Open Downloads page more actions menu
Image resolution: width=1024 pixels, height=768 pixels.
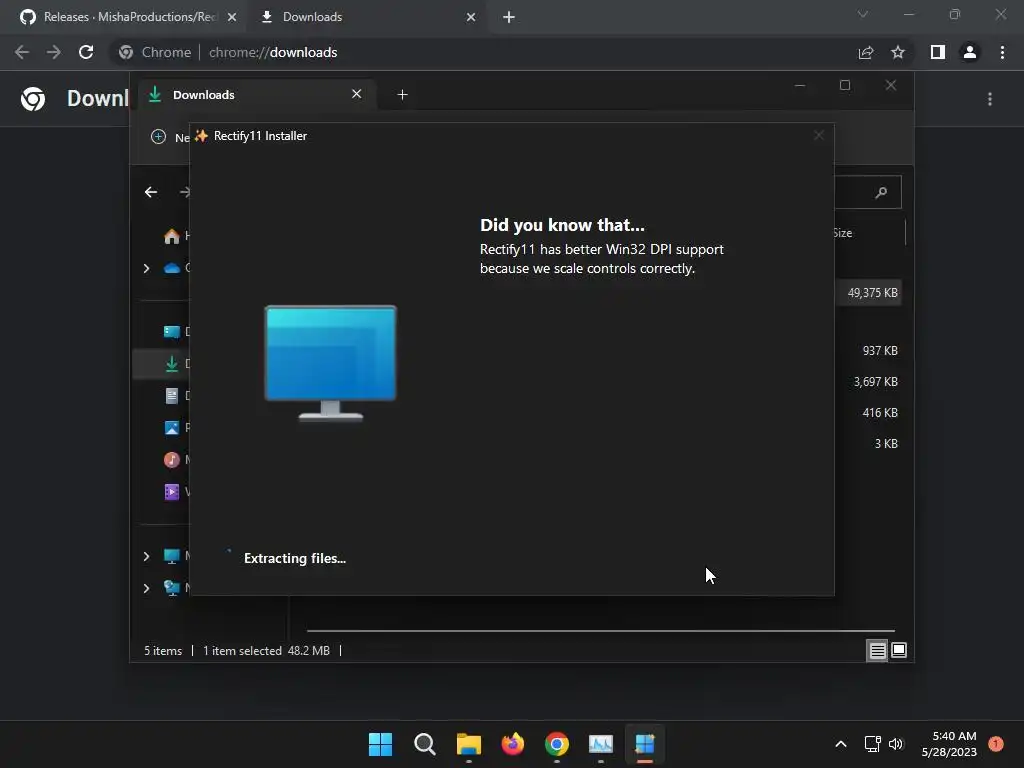[990, 99]
